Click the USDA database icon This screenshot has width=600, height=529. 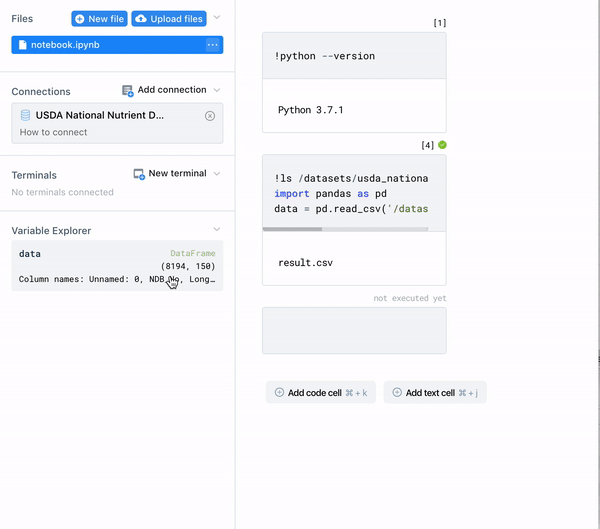click(25, 115)
